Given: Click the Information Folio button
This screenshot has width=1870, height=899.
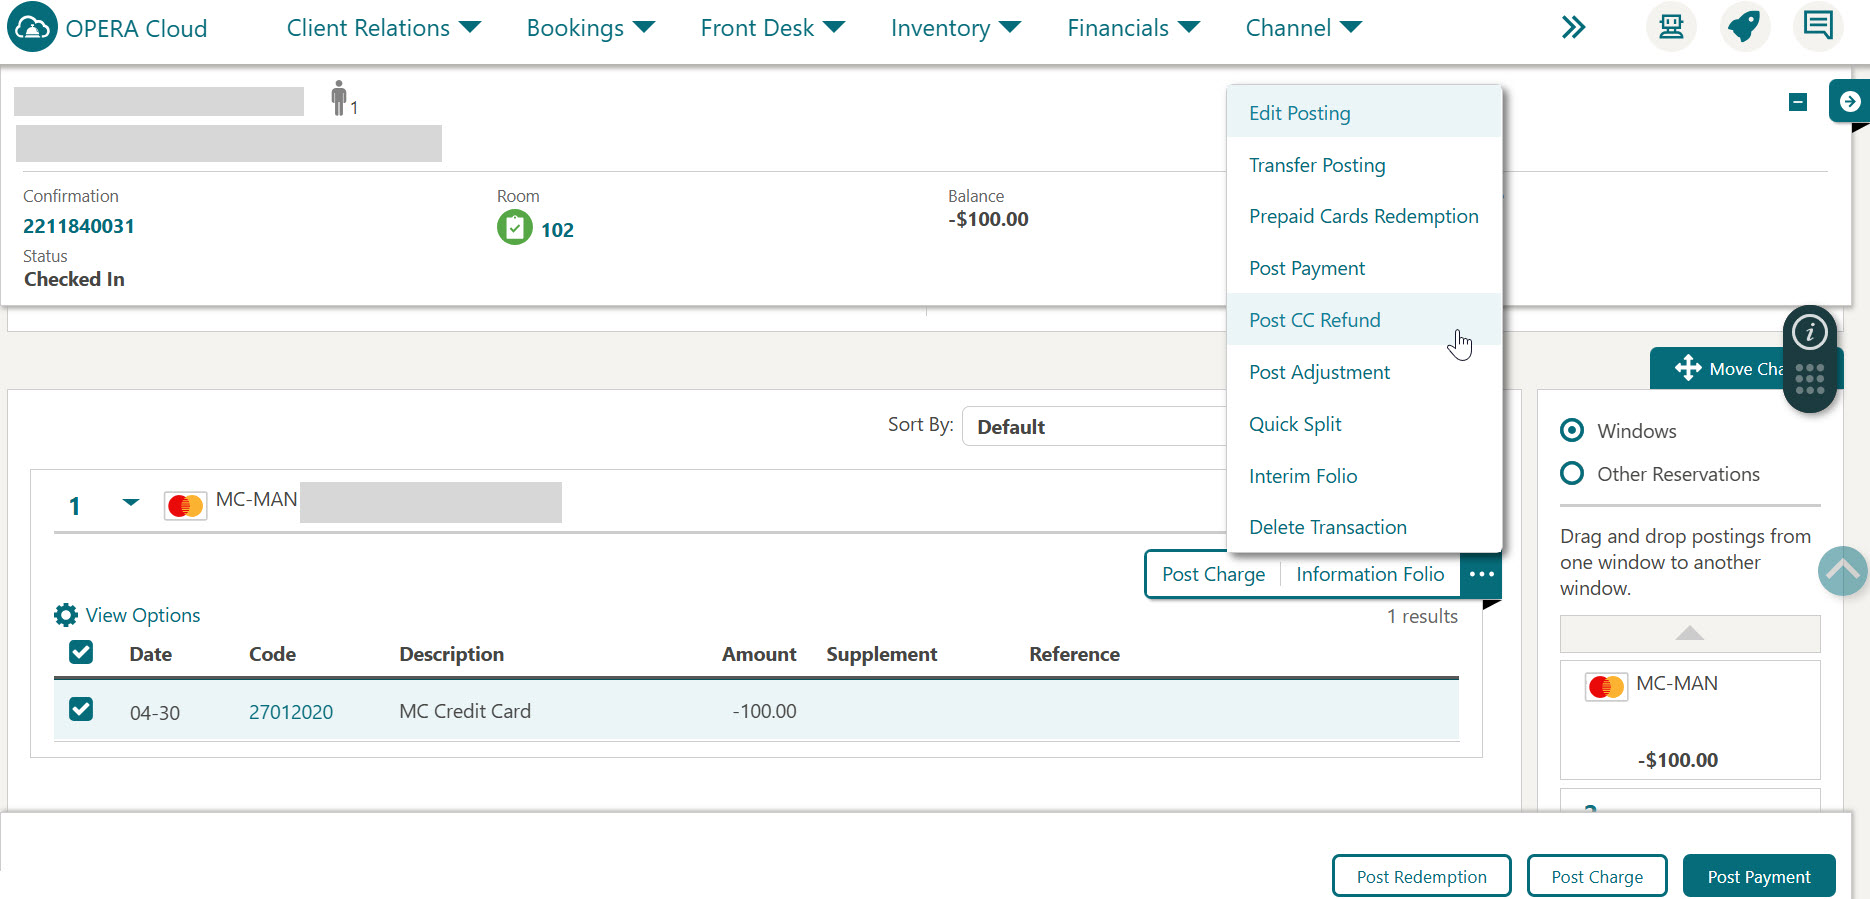Looking at the screenshot, I should point(1370,574).
